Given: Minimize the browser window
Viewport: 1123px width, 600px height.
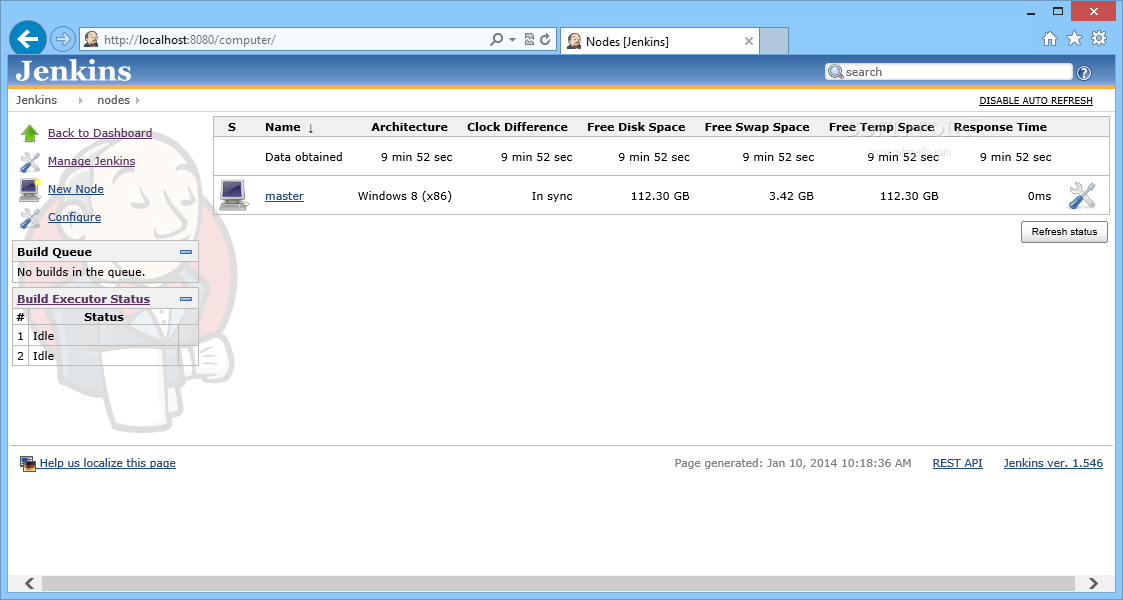Looking at the screenshot, I should [x=1031, y=12].
